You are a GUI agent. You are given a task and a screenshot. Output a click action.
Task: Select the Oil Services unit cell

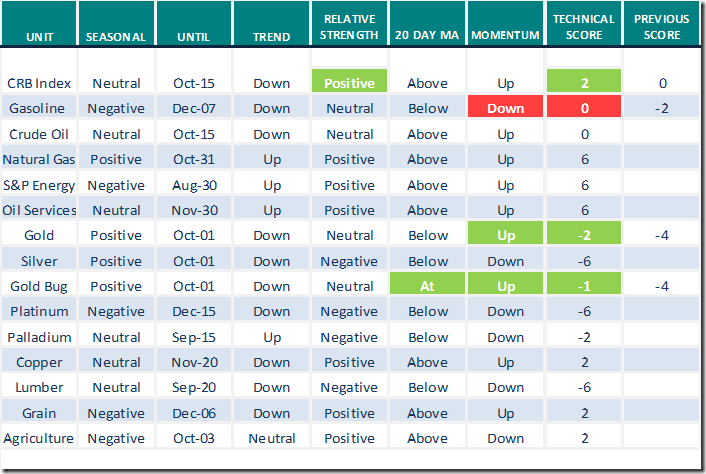[38, 210]
